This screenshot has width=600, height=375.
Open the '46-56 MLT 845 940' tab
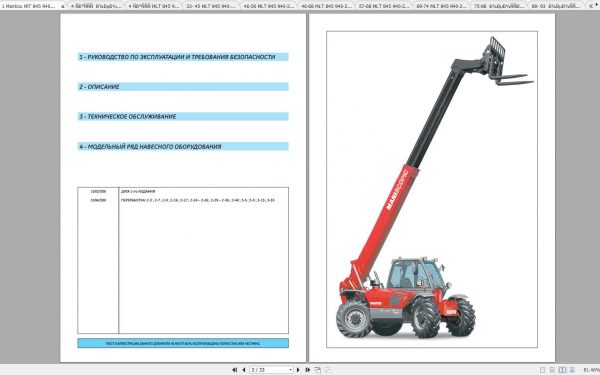[x=269, y=6]
